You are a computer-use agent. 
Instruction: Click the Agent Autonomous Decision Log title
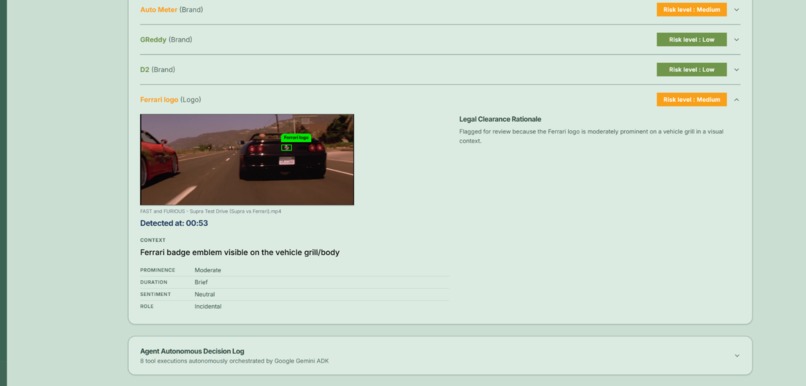[192, 352]
